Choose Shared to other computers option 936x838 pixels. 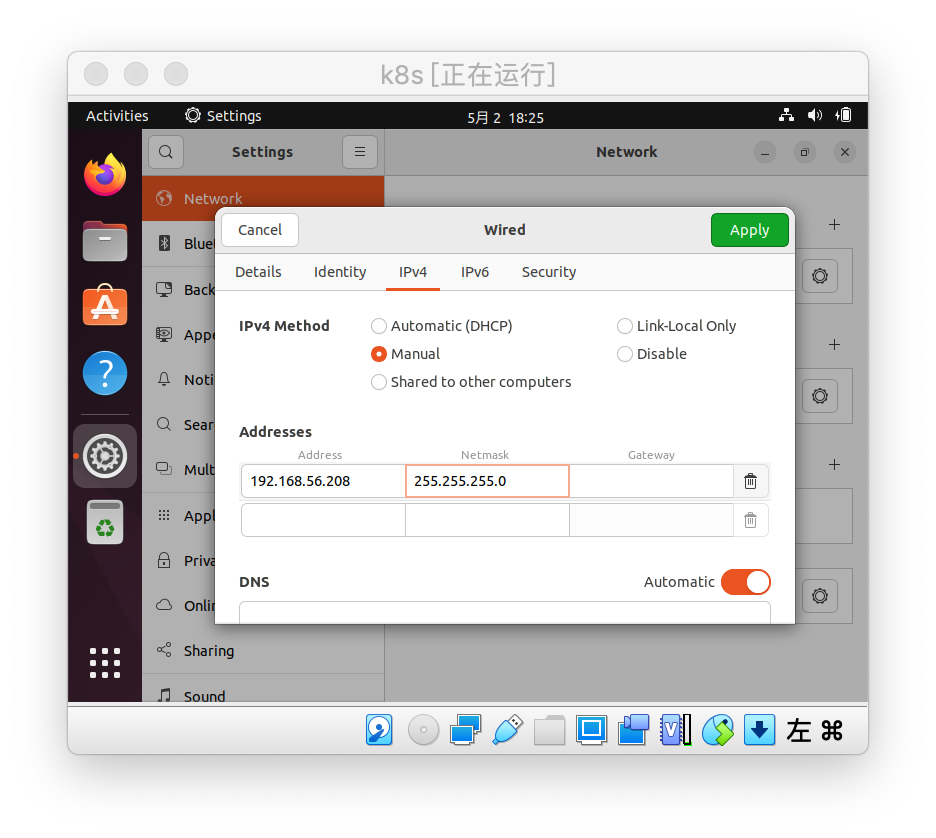379,382
